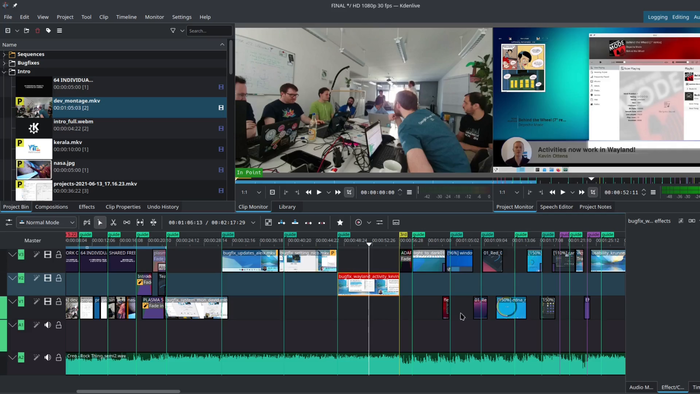
Task: Click the favorite effects star icon
Action: click(340, 222)
